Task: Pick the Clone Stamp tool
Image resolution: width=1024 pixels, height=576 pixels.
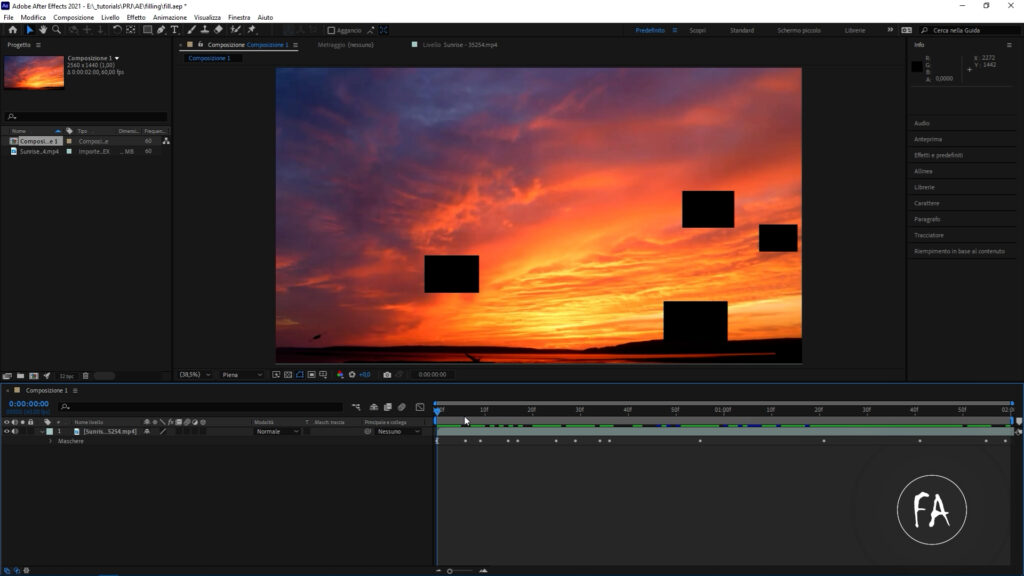Action: 203,30
